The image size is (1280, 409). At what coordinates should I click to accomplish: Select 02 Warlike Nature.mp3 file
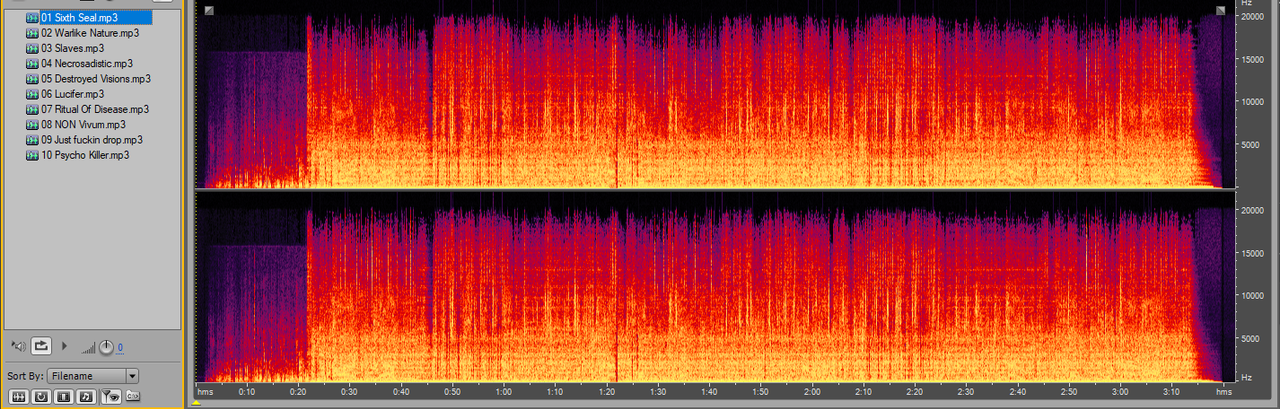pos(82,33)
